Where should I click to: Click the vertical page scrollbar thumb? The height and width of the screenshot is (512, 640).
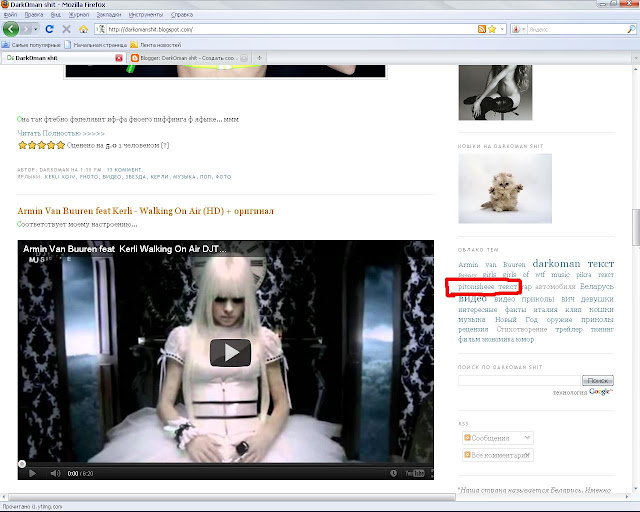(636, 227)
